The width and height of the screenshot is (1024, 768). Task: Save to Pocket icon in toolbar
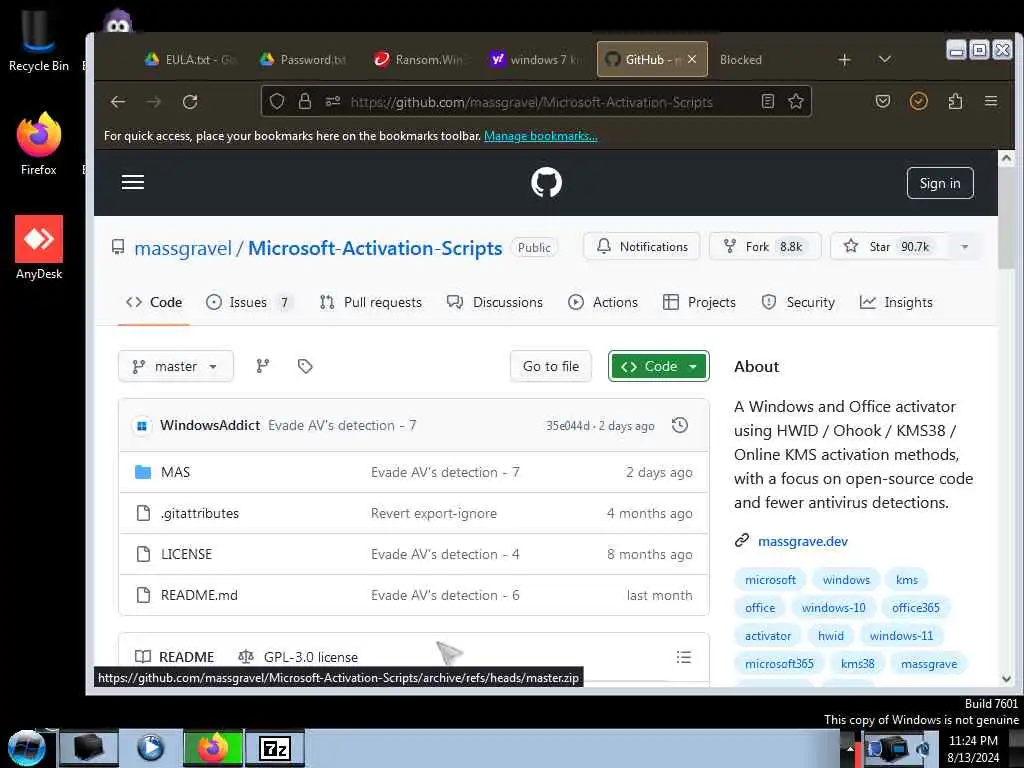click(883, 102)
